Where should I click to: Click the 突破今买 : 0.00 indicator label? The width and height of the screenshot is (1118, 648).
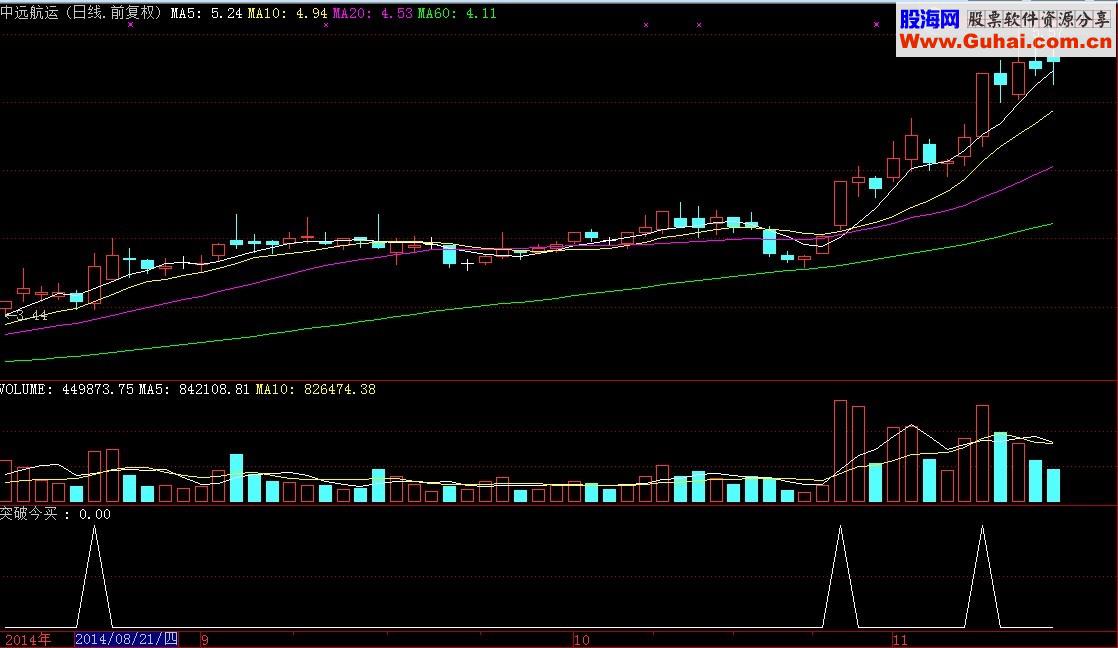tap(56, 514)
